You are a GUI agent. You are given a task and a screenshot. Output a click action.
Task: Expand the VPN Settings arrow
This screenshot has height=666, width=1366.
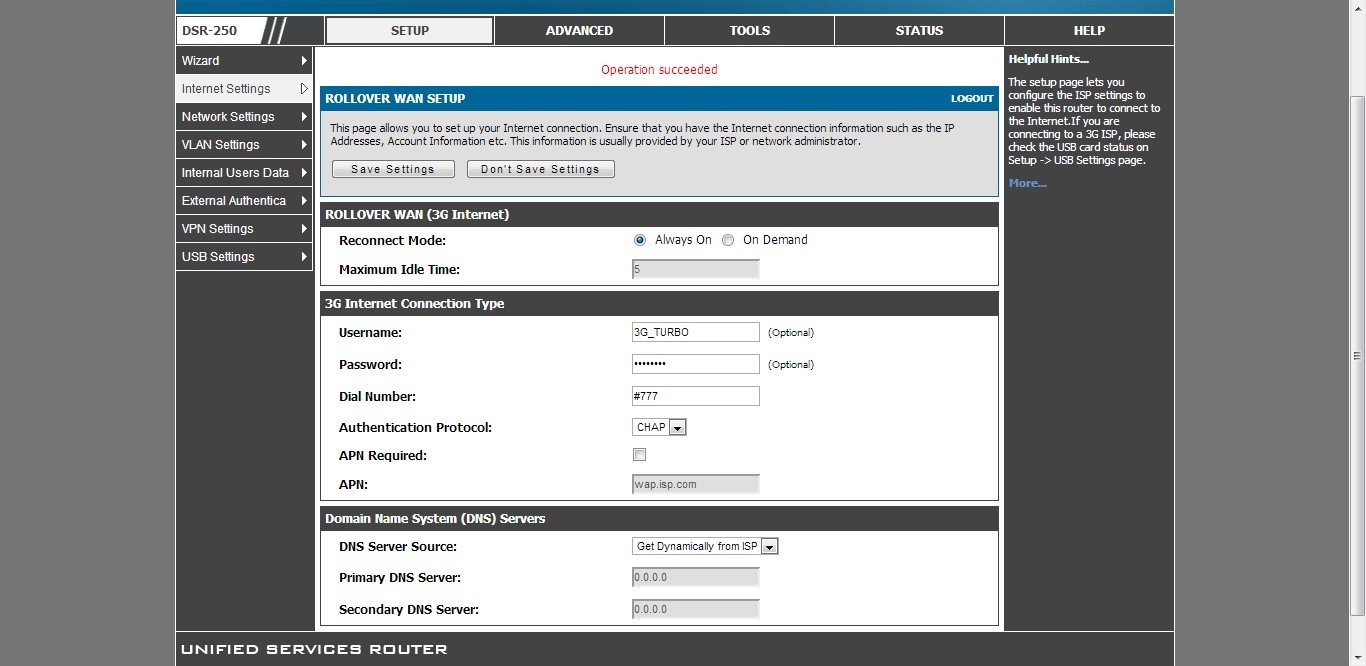[x=304, y=229]
